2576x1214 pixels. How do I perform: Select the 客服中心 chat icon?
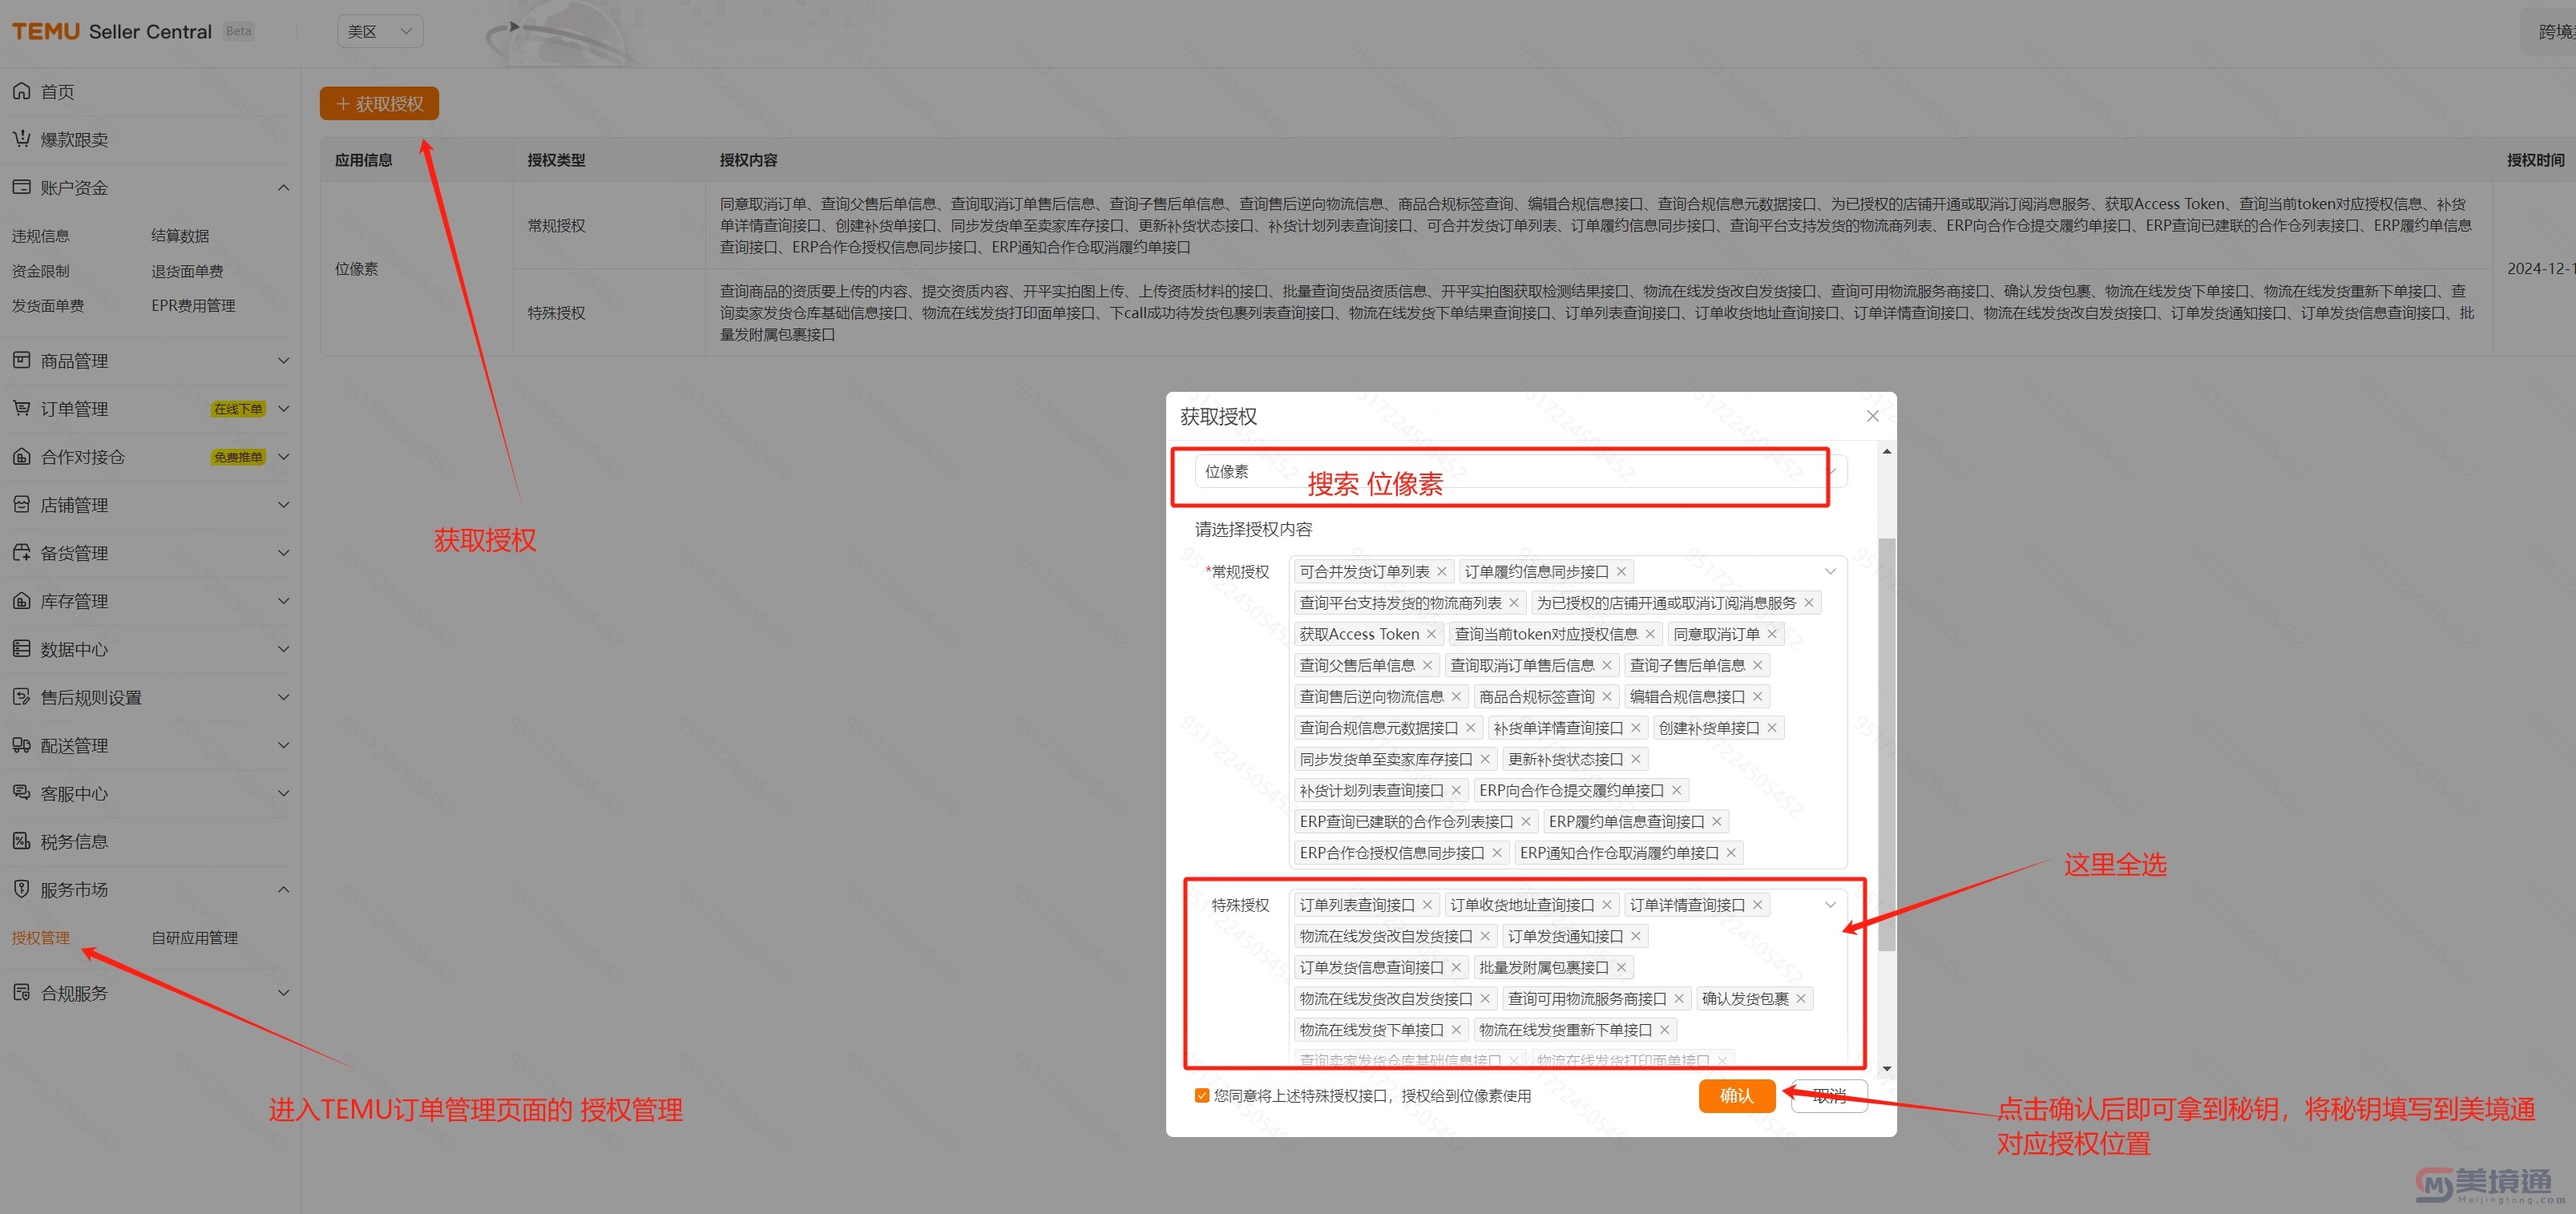pos(21,792)
